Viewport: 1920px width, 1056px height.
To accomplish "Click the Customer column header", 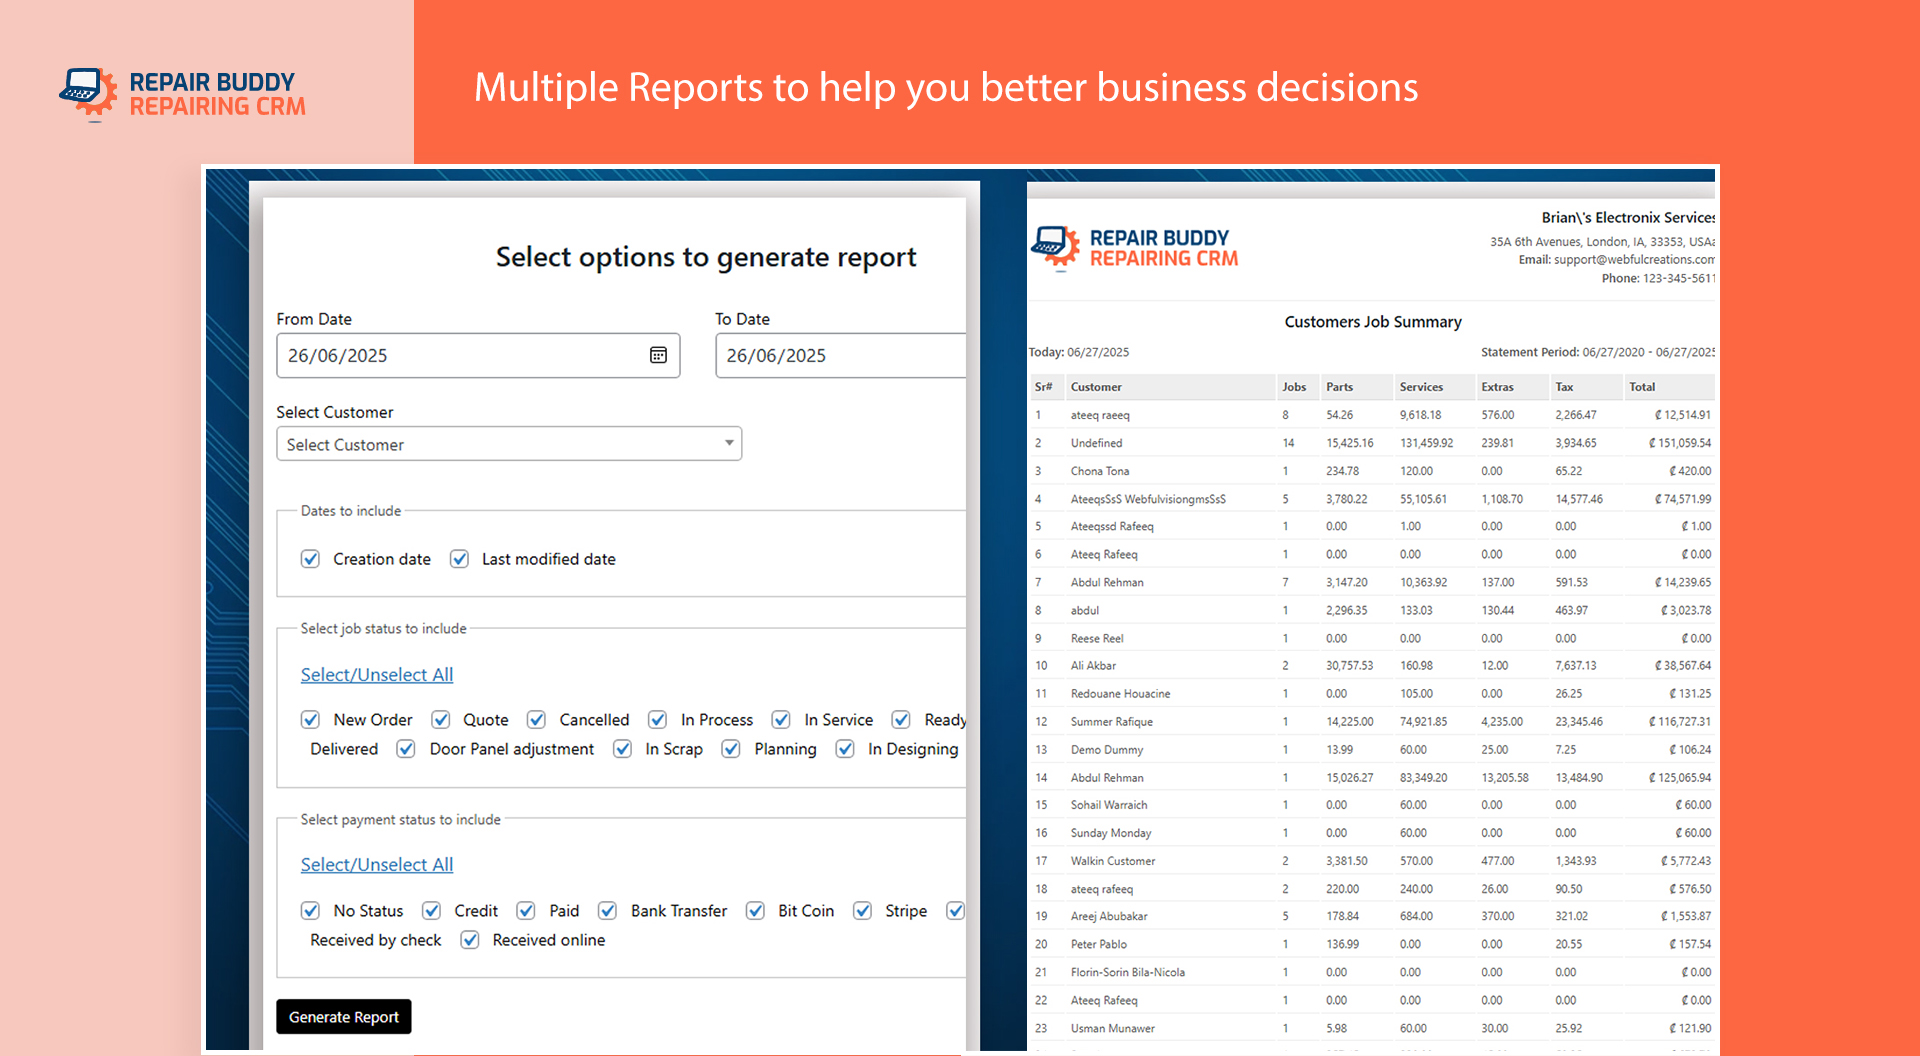I will tap(1096, 387).
